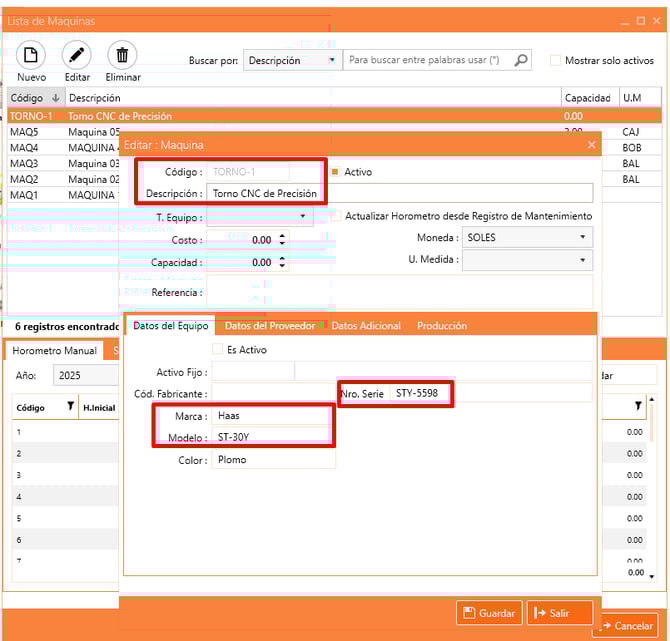Close the Editar Maquina dialog
This screenshot has width=670, height=641.
591,145
